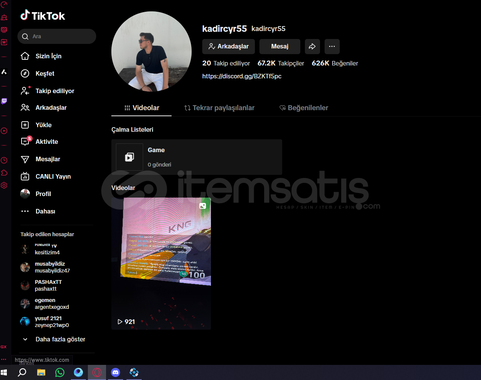Switch to the Tekrar paylaşılanlar tab
Screen dimensions: 481x380
(x=219, y=108)
